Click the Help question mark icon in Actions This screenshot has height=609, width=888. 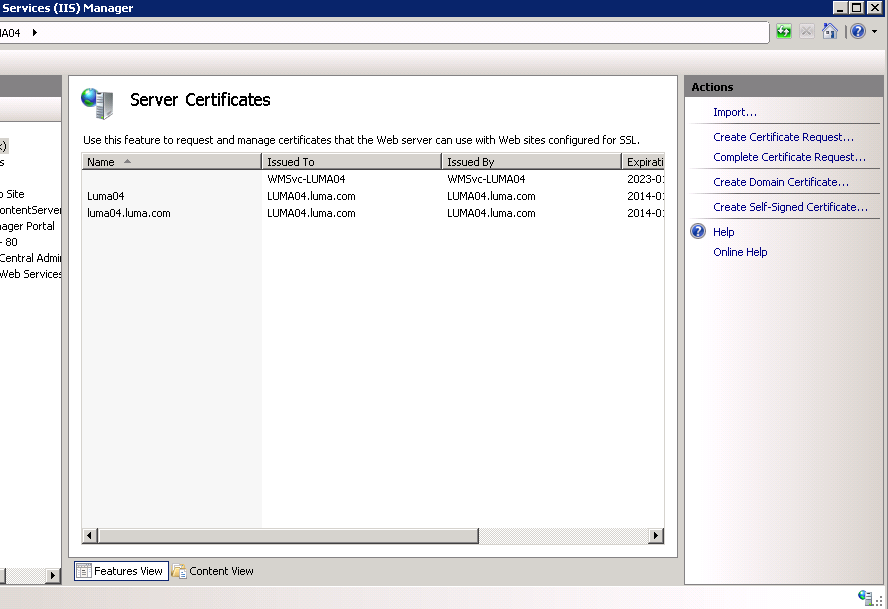[x=698, y=231]
